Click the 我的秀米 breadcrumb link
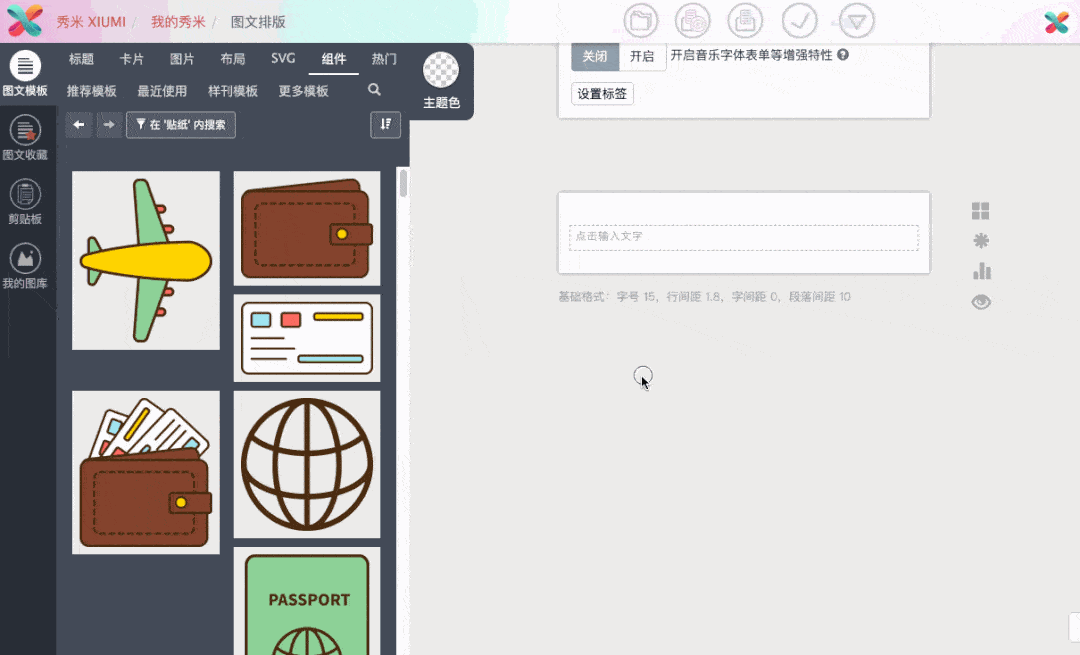 pyautogui.click(x=178, y=21)
